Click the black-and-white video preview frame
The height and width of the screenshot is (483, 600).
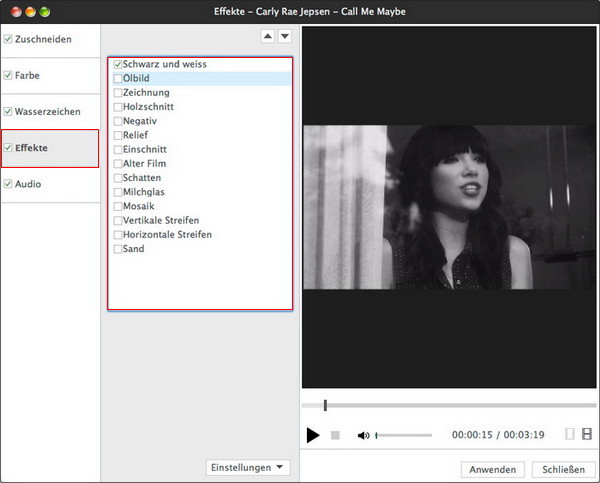(449, 207)
